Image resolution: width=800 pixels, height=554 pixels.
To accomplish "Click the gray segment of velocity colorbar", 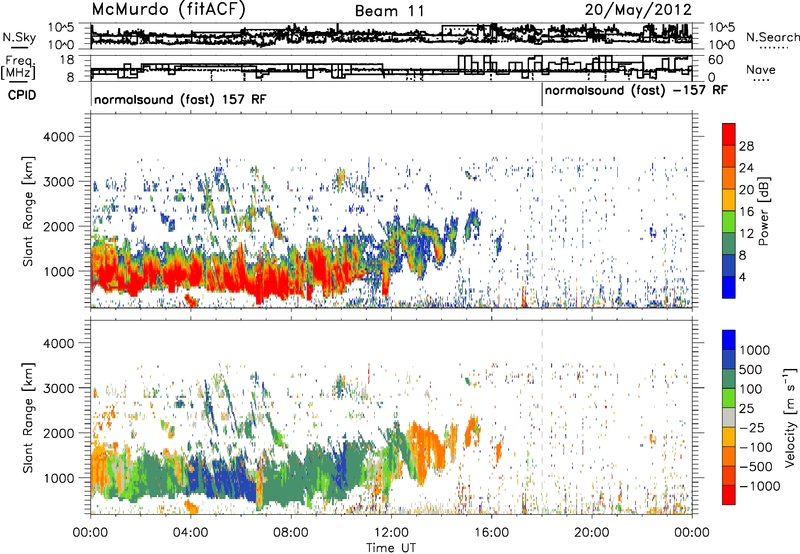I will 729,417.
